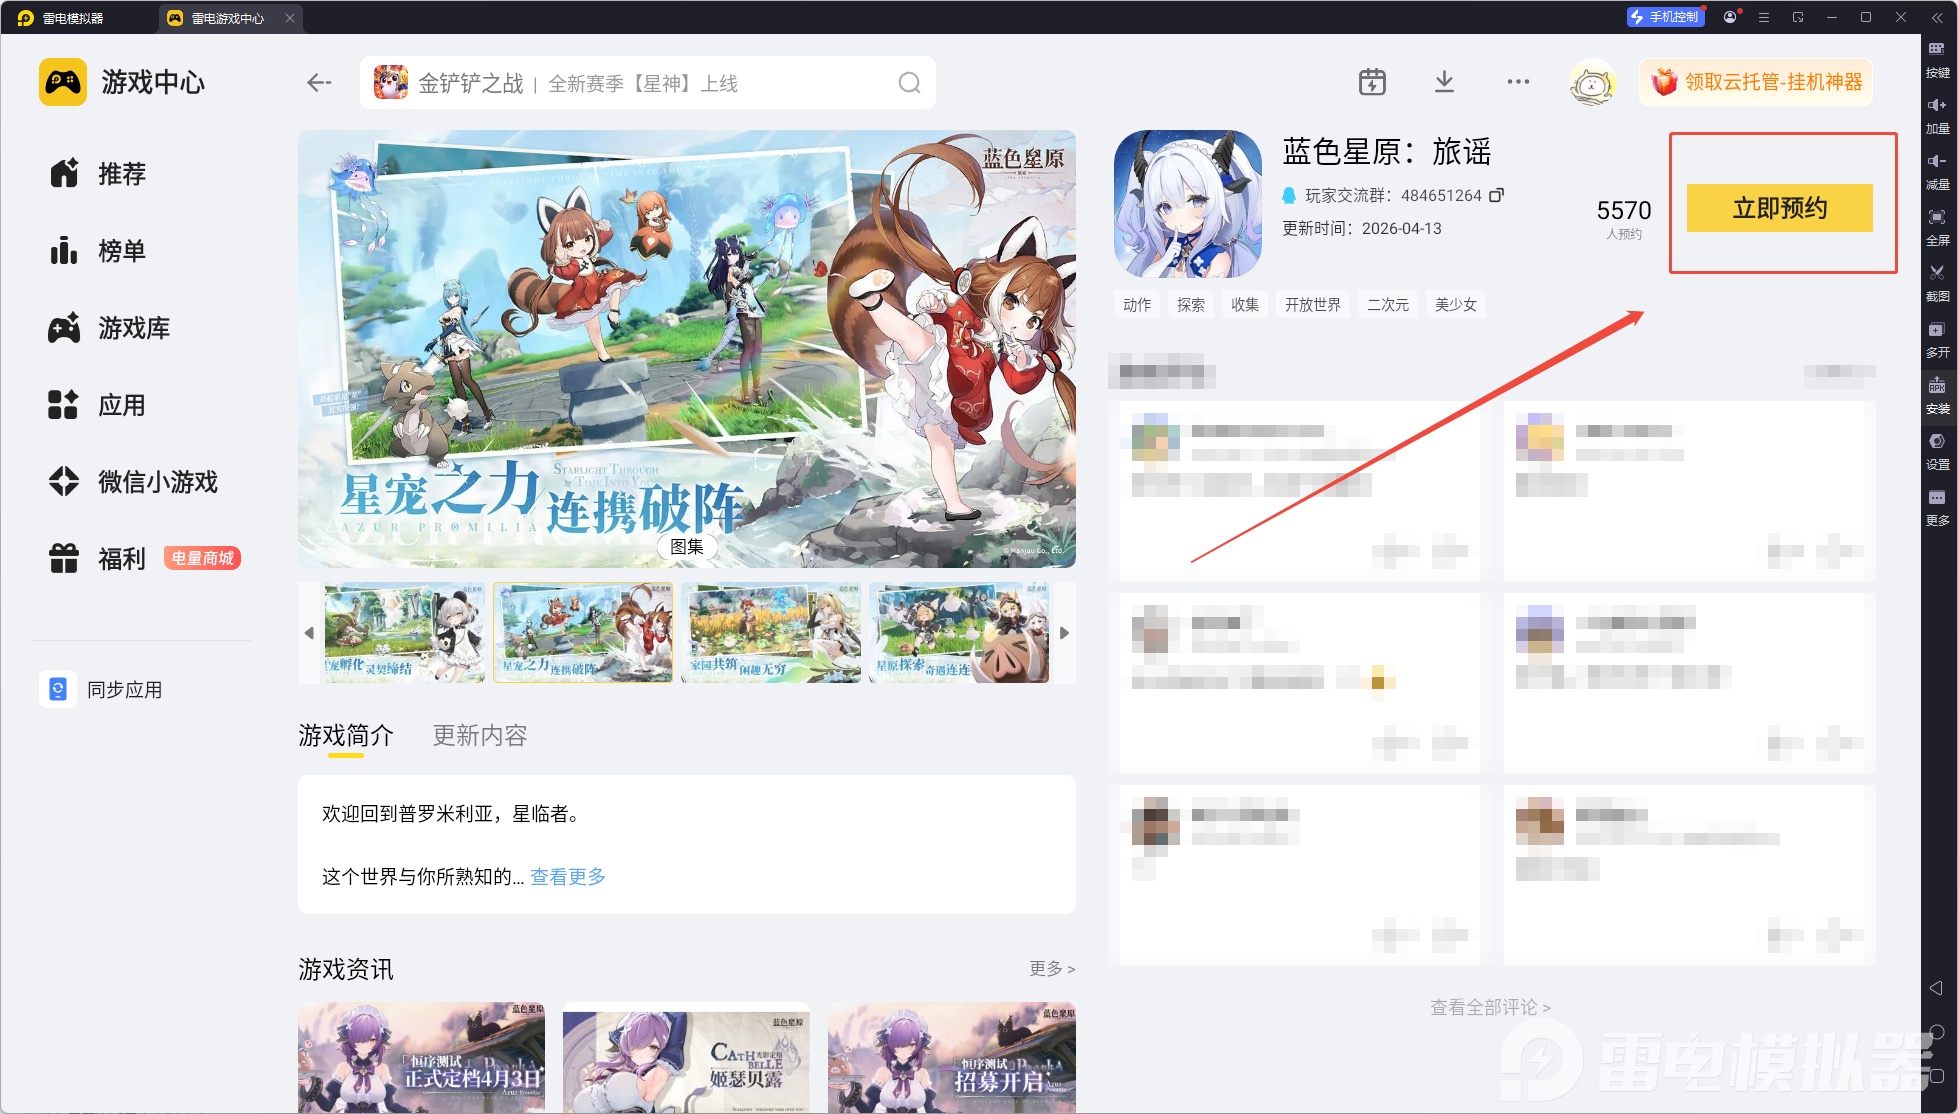Switch to 更新内容 tab
The width and height of the screenshot is (1958, 1114).
pyautogui.click(x=479, y=736)
